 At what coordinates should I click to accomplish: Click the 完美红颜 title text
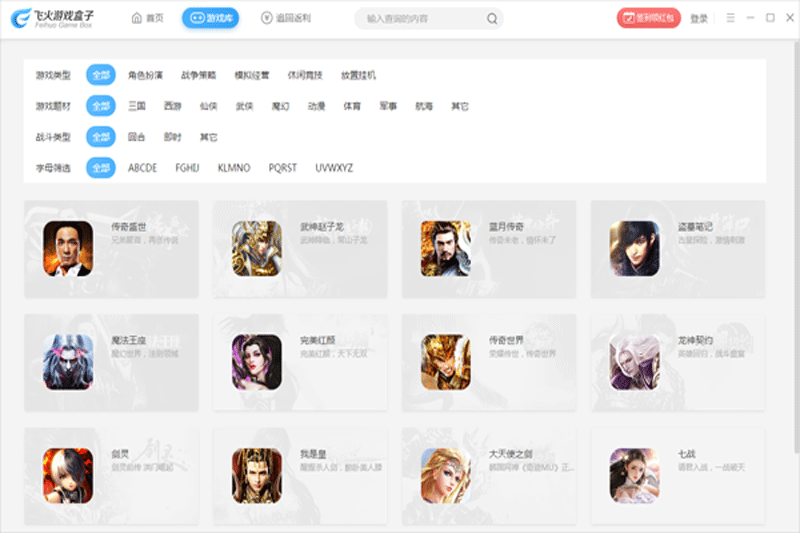(x=317, y=340)
